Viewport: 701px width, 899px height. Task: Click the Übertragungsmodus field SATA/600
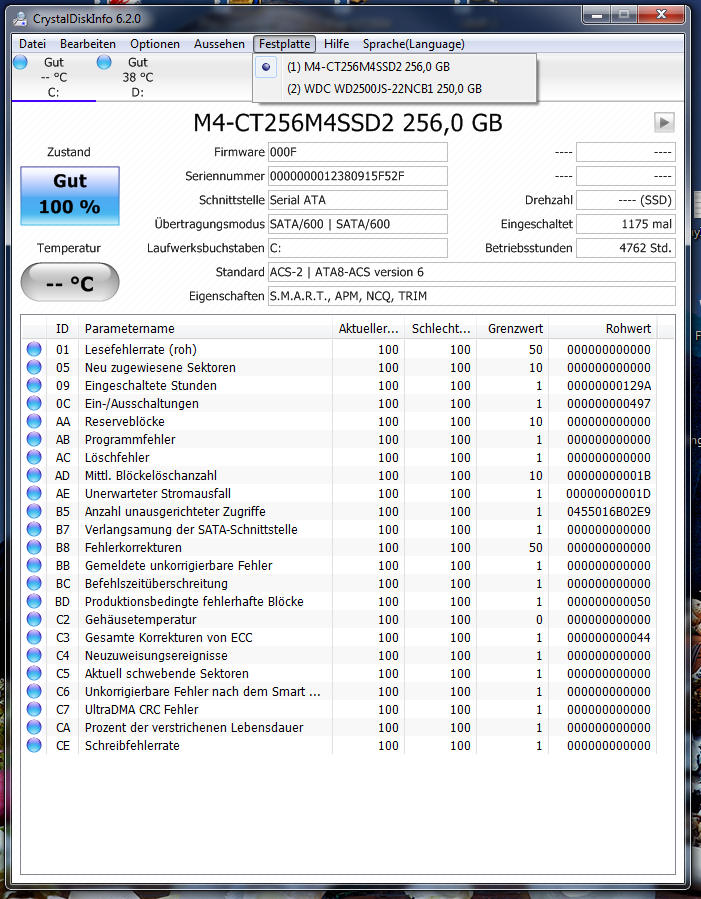coord(358,224)
